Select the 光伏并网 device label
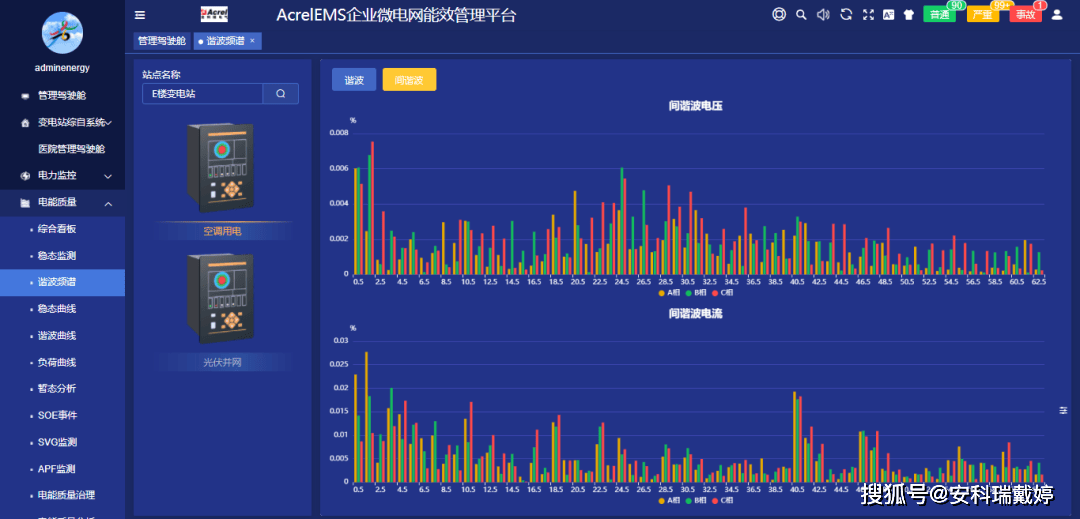 [x=222, y=362]
